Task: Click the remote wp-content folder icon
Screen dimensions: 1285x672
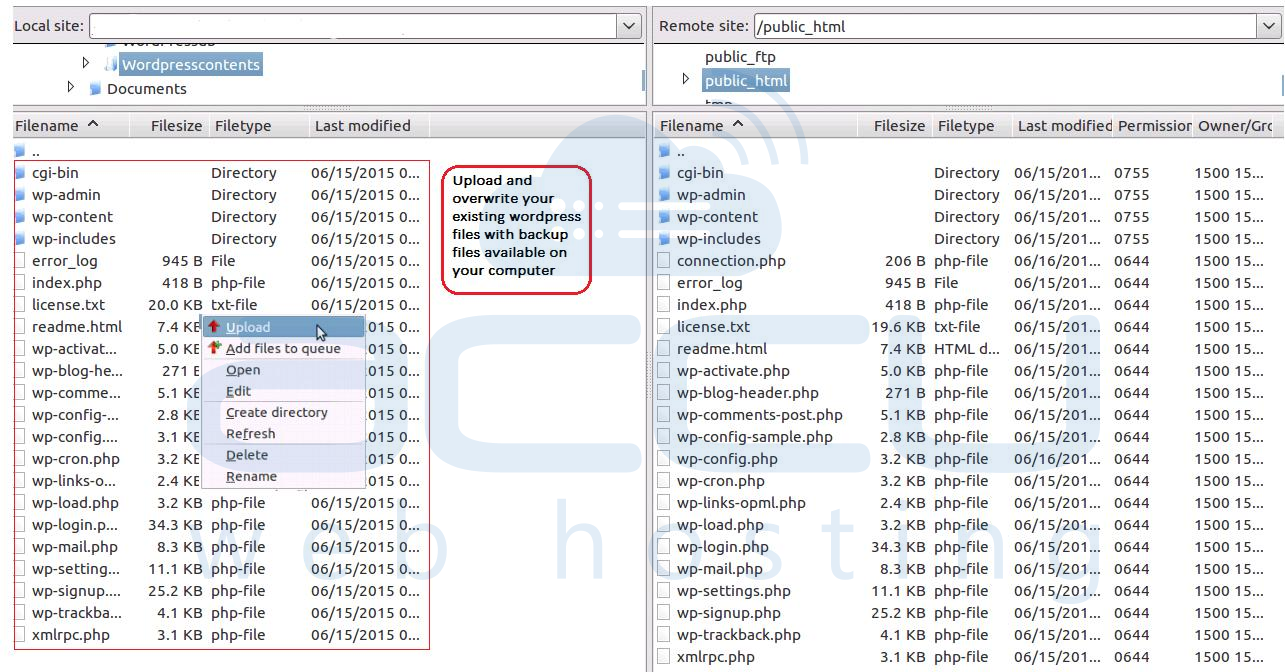Action: [665, 217]
